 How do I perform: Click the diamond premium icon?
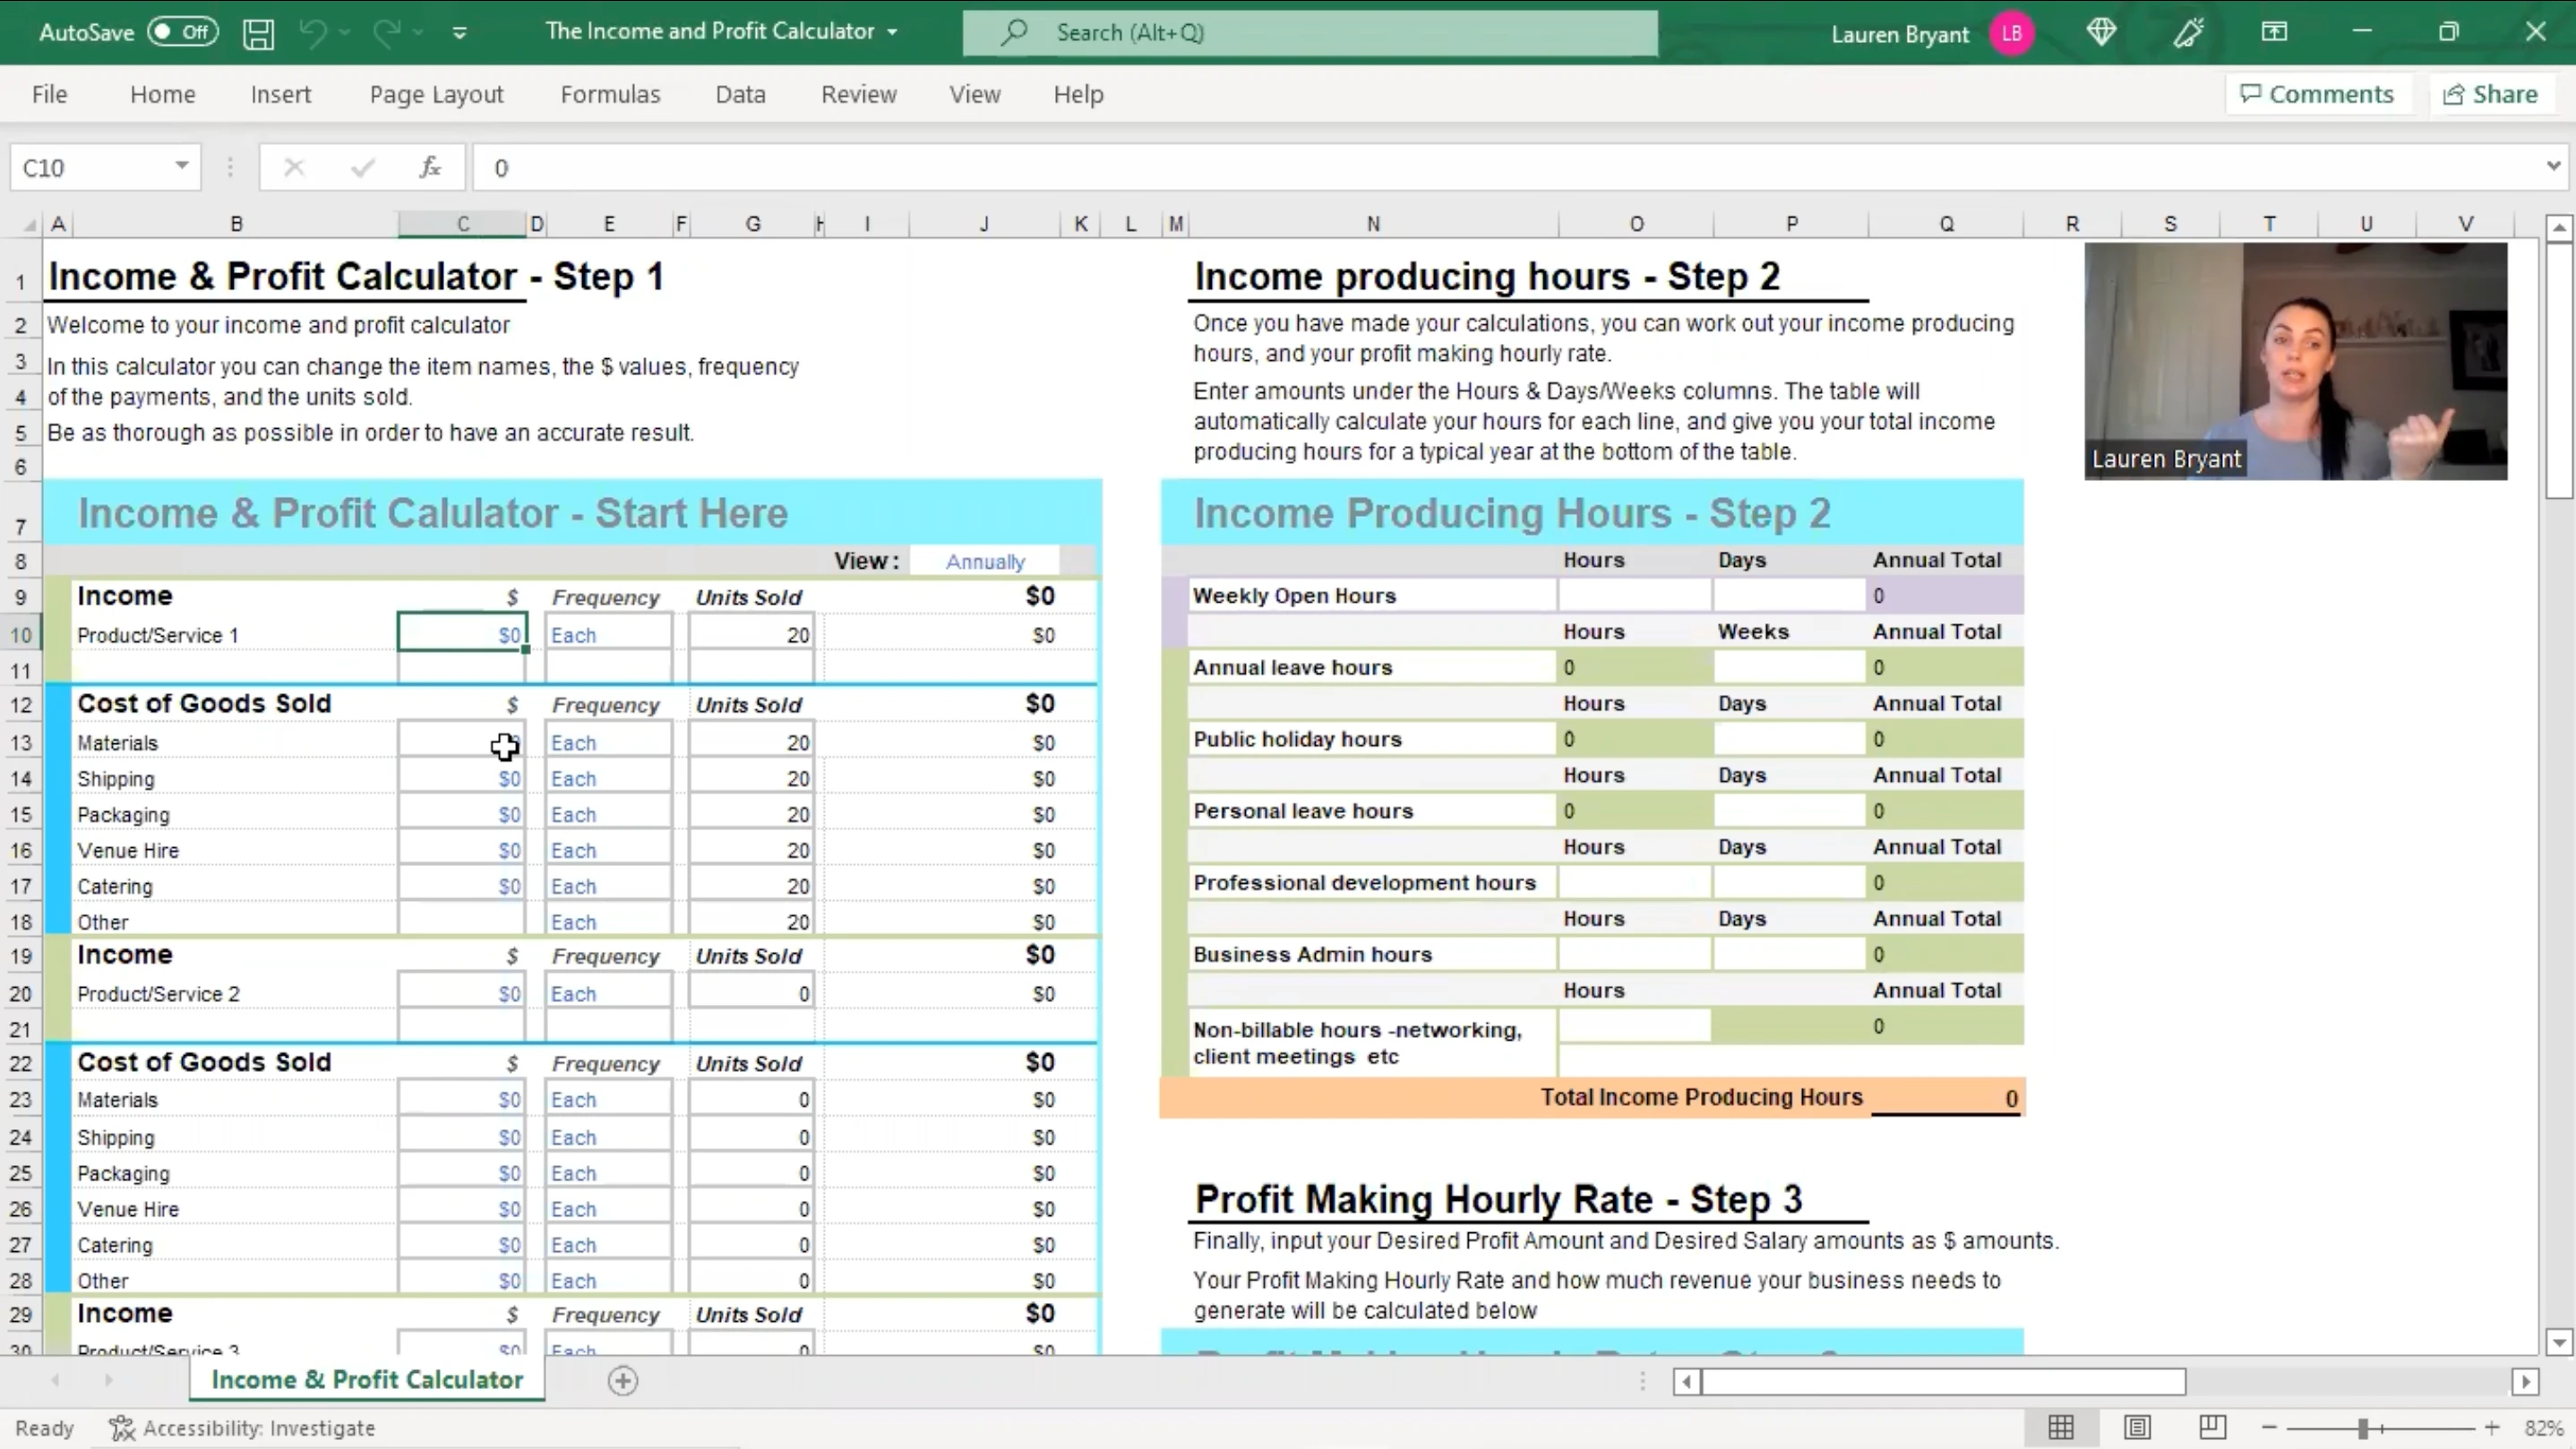pos(2101,32)
